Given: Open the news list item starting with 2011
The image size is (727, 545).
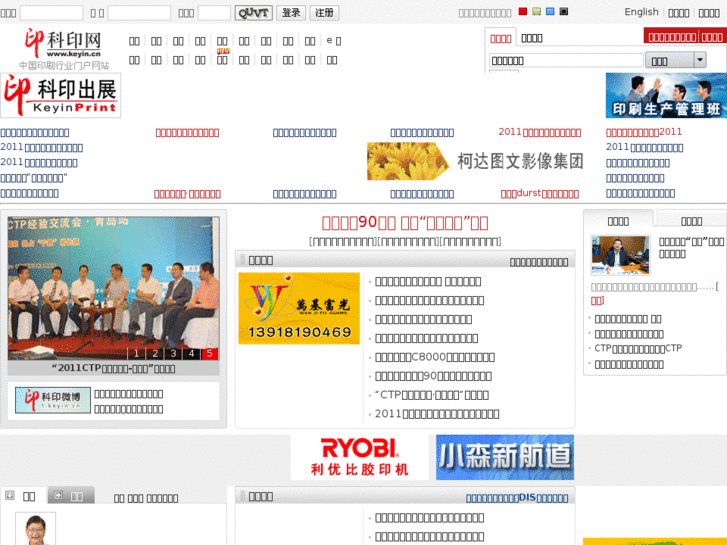Looking at the screenshot, I should click(437, 414).
